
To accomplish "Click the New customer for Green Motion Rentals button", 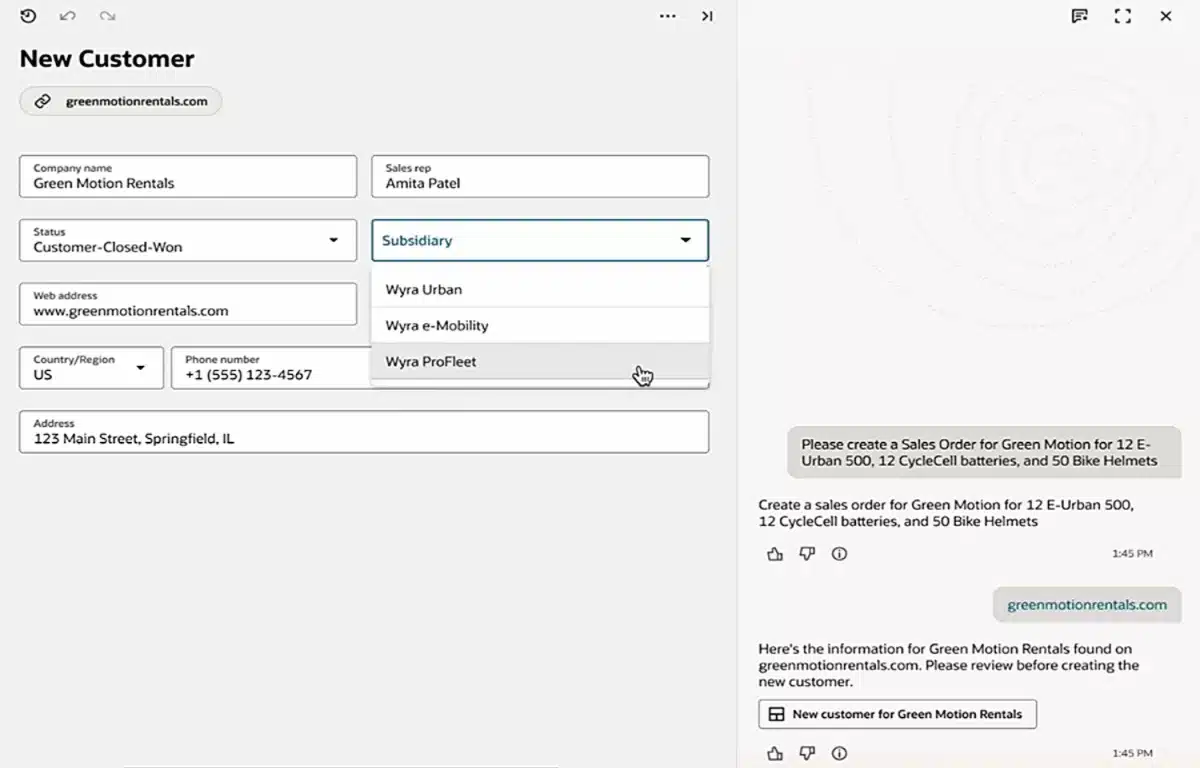I will (x=897, y=714).
